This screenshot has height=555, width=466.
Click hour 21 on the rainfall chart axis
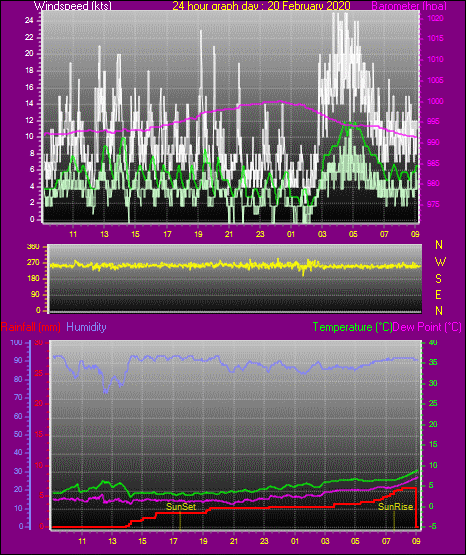234,541
